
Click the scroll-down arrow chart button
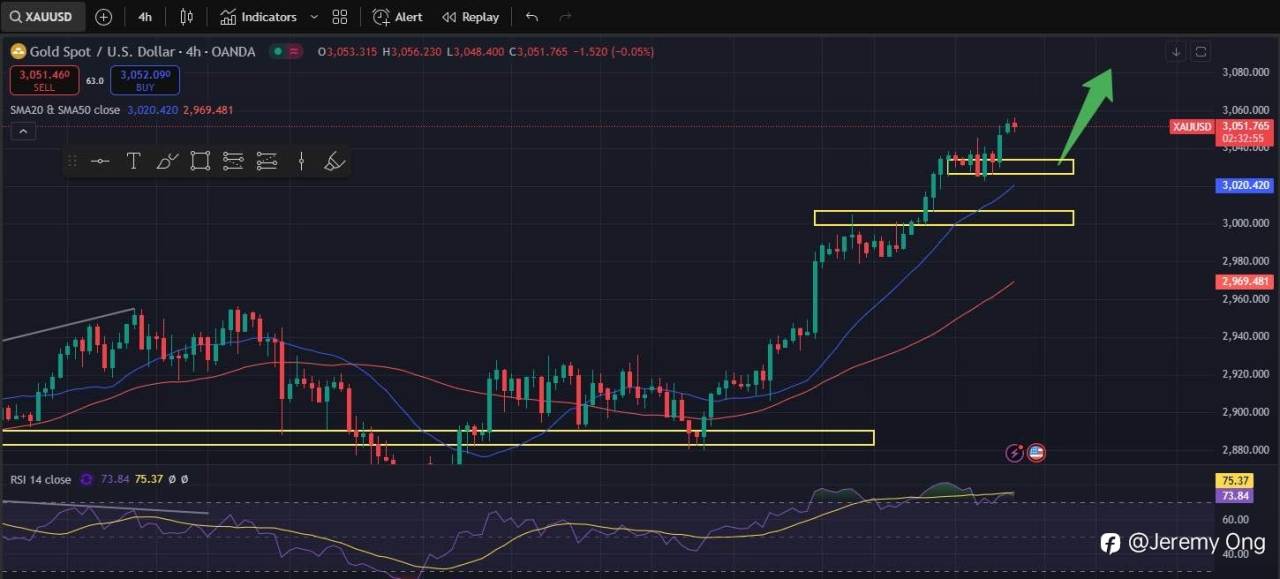coord(1177,52)
